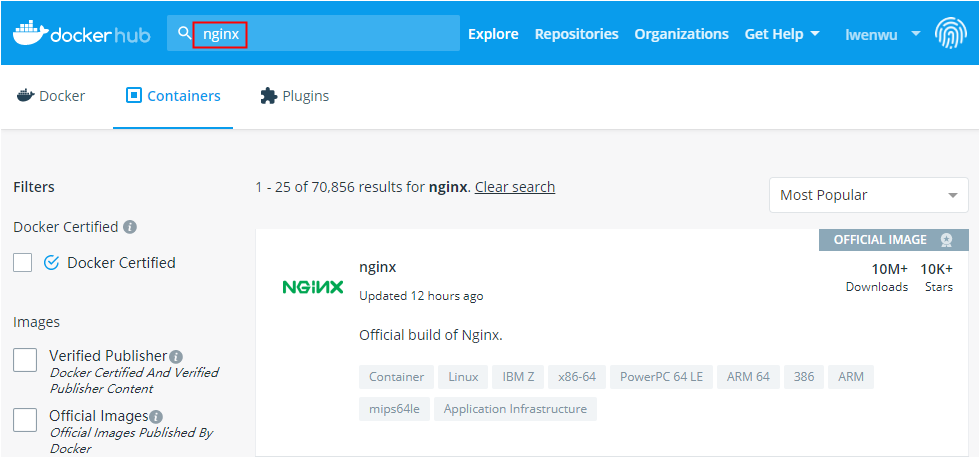This screenshot has height=457, width=979.
Task: Open Organizations in the top bar
Action: (681, 34)
